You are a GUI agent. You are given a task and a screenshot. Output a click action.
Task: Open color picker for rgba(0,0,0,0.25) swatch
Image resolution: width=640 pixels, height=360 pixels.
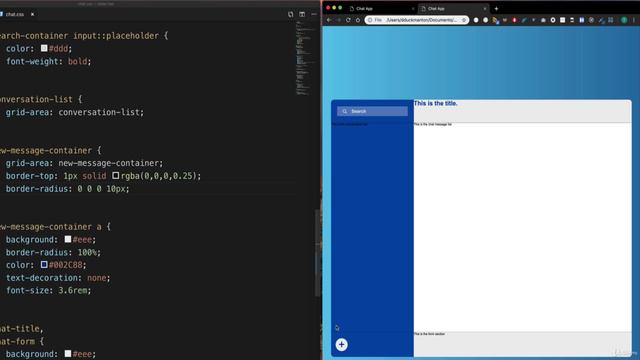pyautogui.click(x=116, y=176)
